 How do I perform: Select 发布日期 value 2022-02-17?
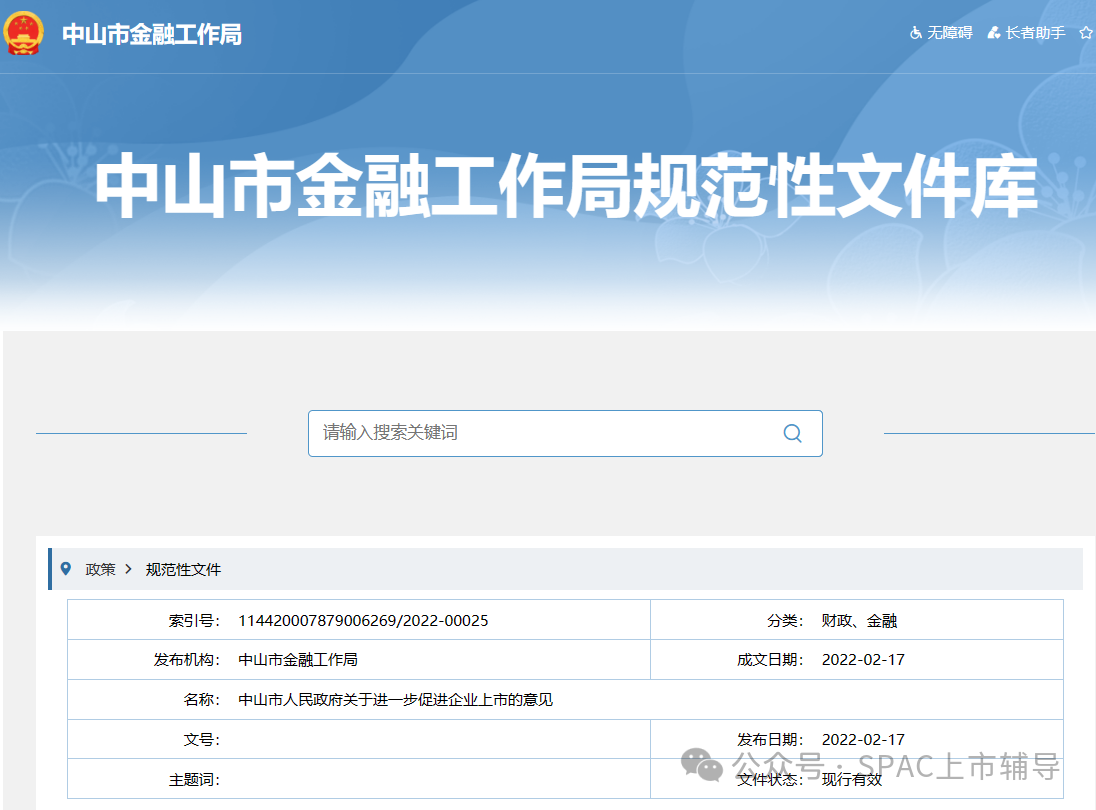[863, 739]
